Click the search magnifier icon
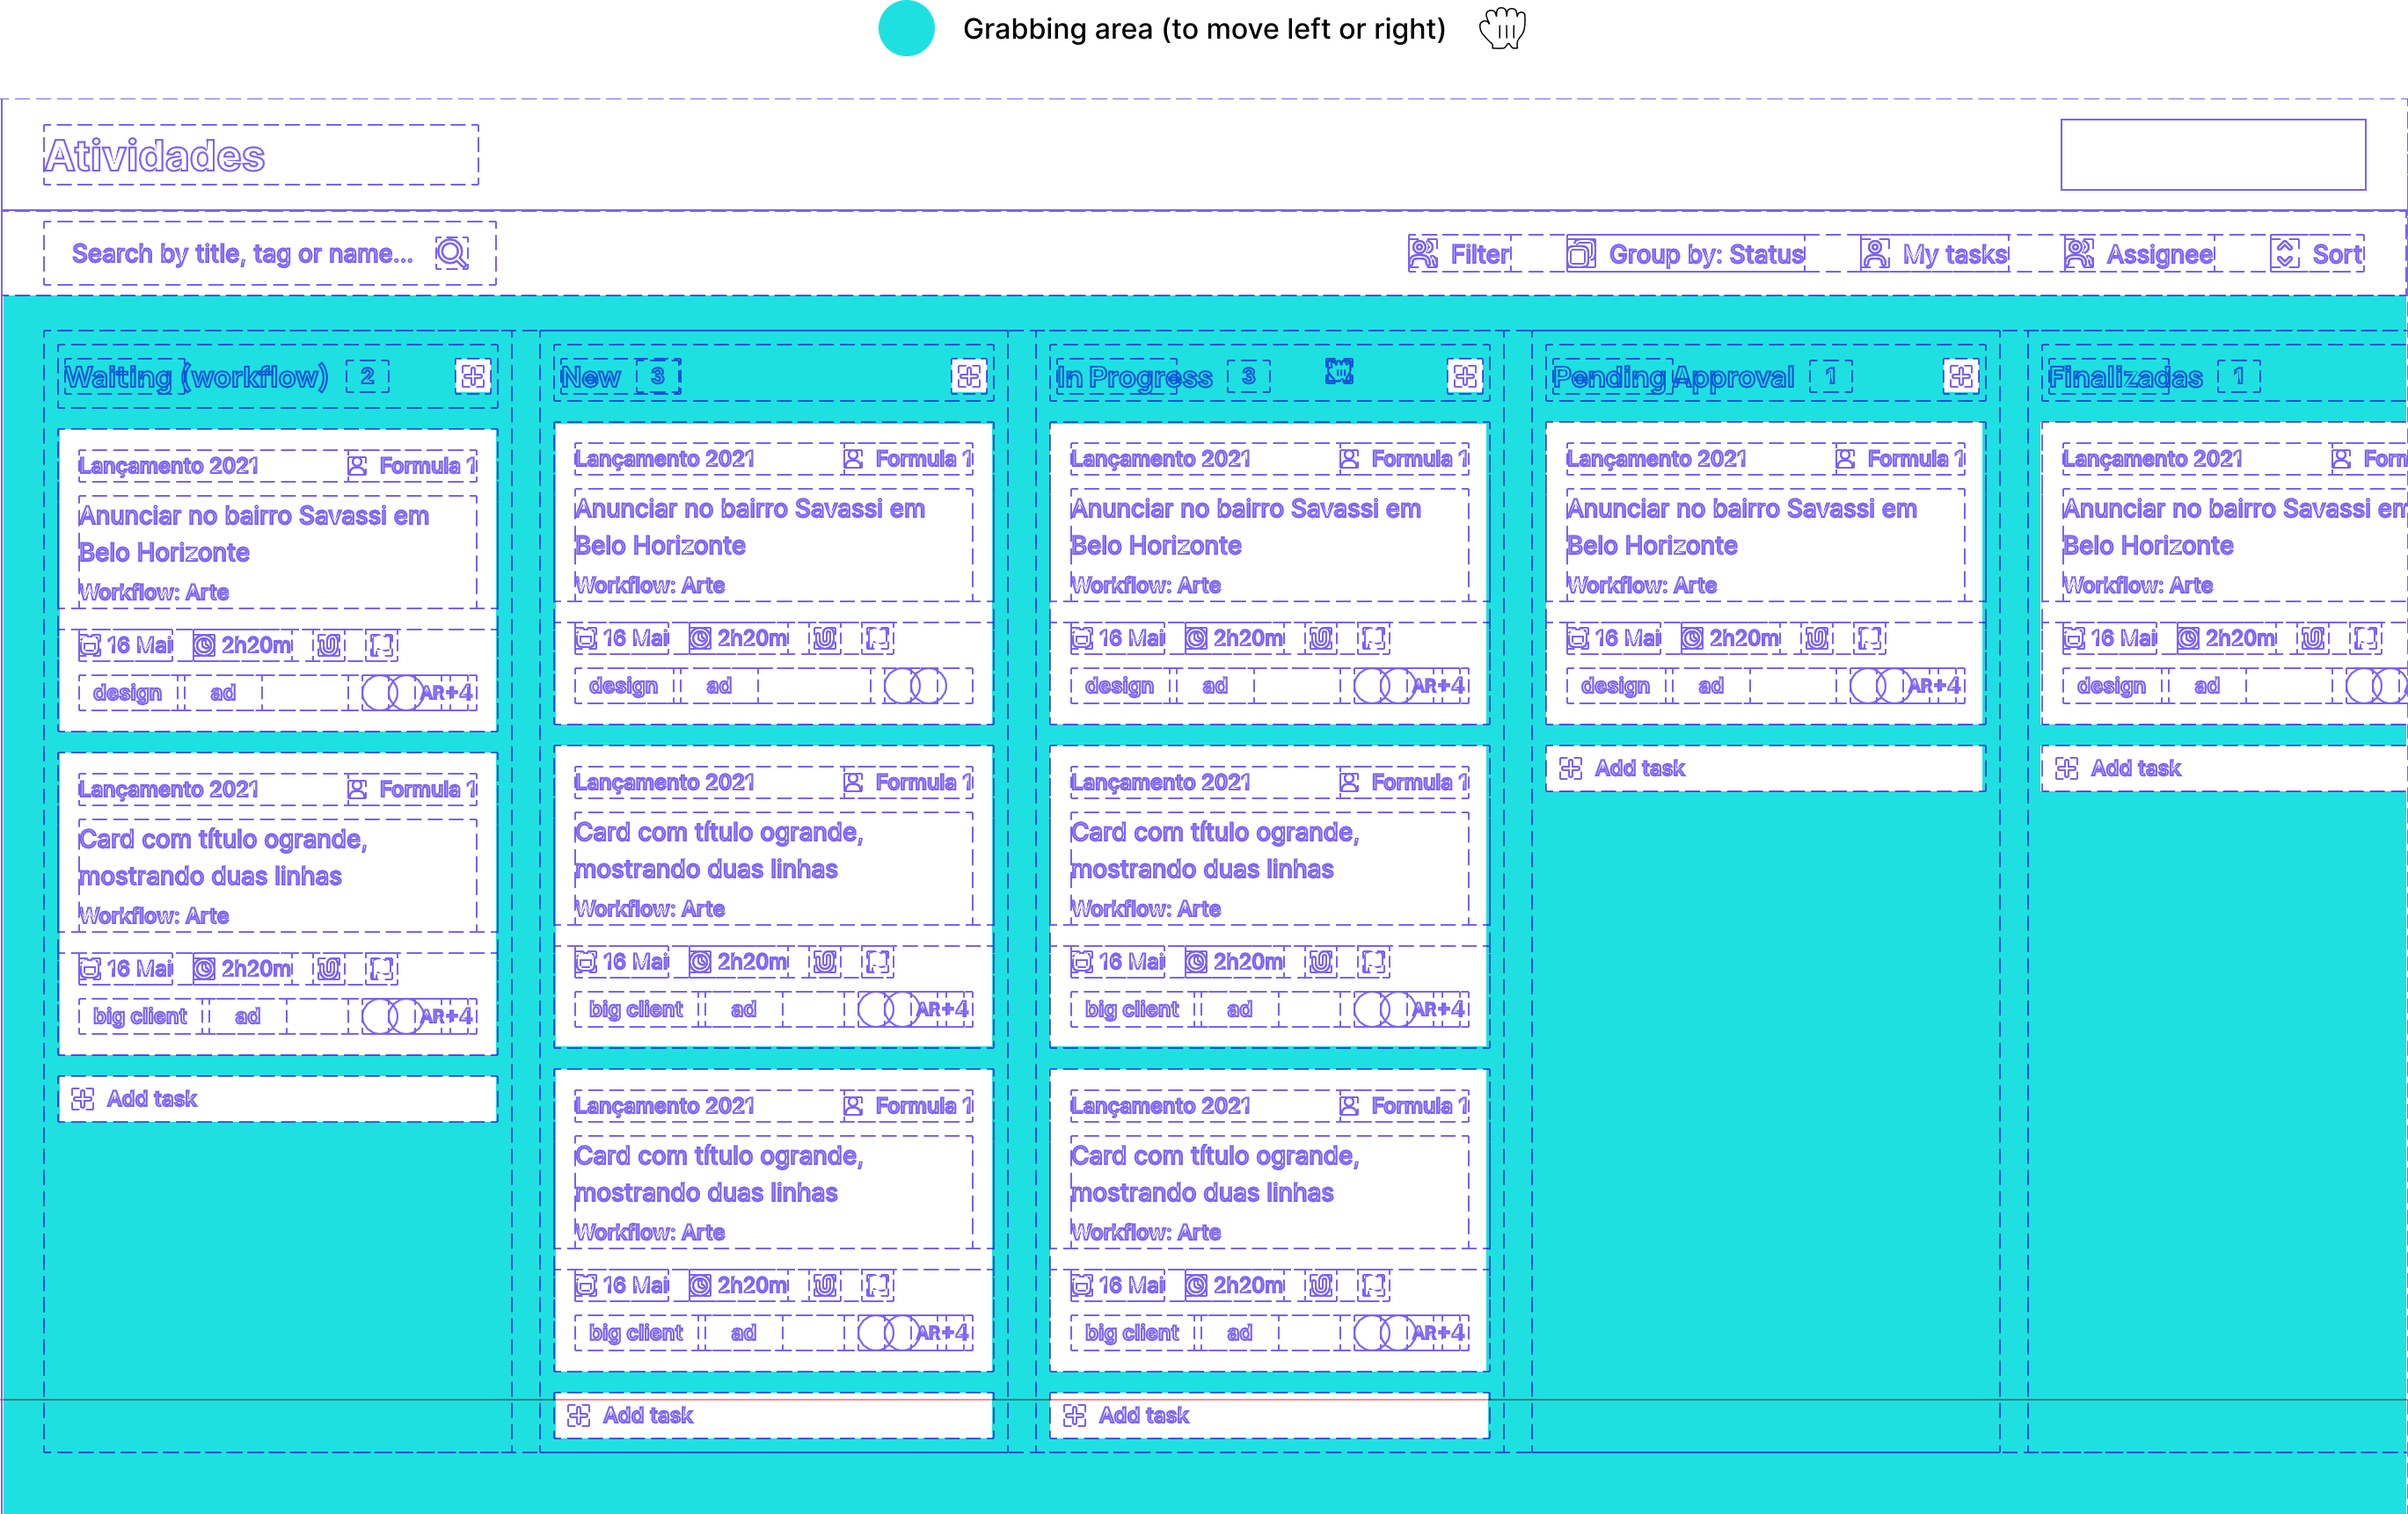Viewport: 2408px width, 1514px height. point(451,253)
